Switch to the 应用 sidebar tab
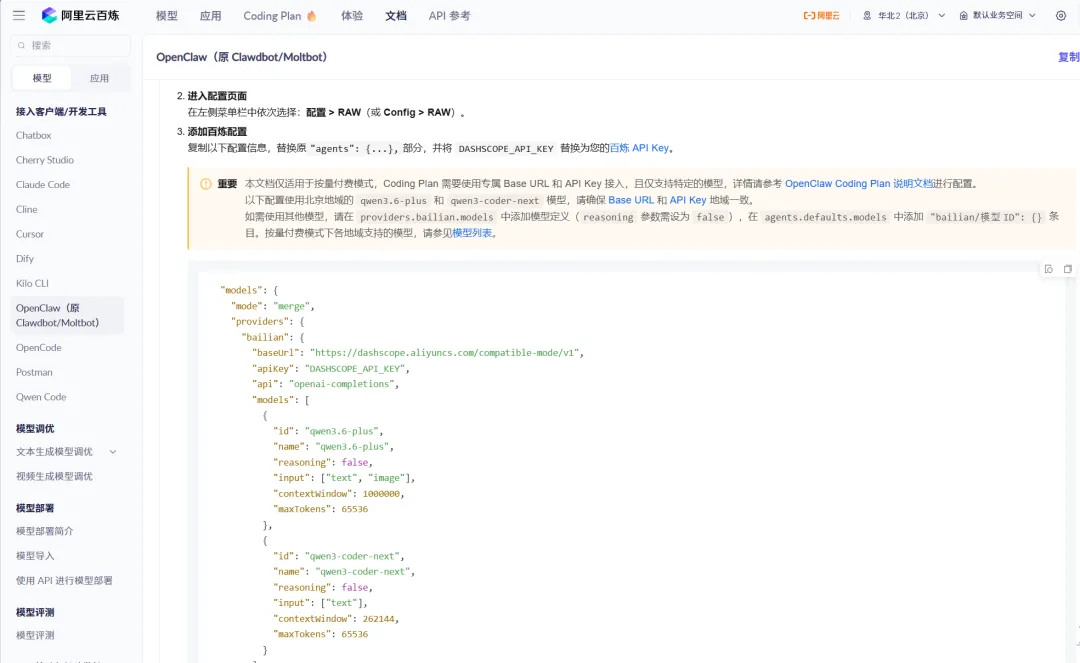1080x663 pixels. [x=99, y=78]
